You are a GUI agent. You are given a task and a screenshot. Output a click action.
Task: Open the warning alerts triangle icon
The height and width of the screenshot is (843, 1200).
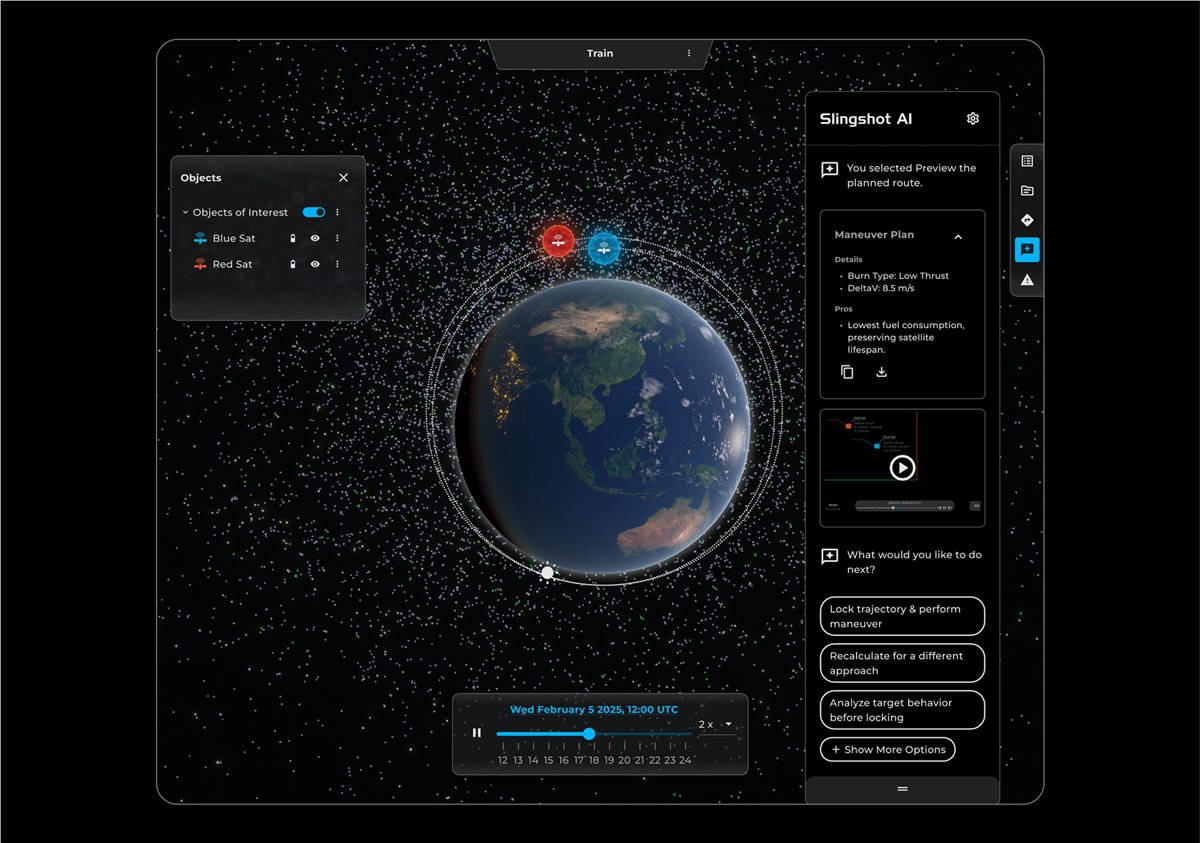[x=1027, y=280]
